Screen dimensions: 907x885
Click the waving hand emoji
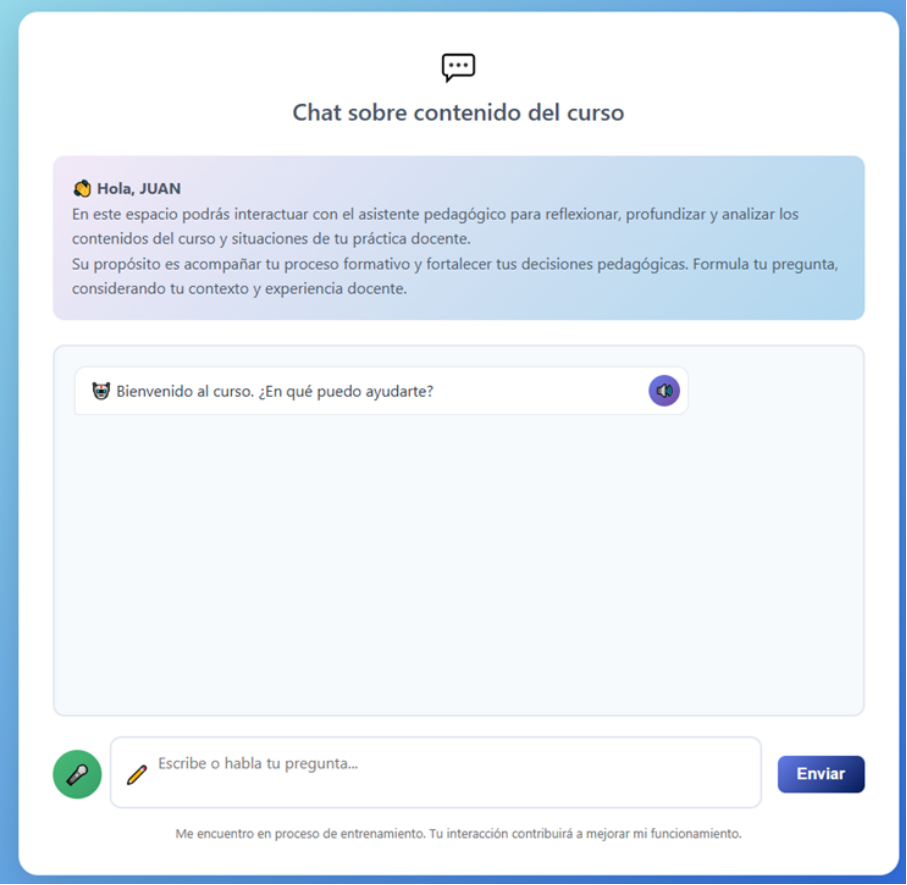coord(82,188)
